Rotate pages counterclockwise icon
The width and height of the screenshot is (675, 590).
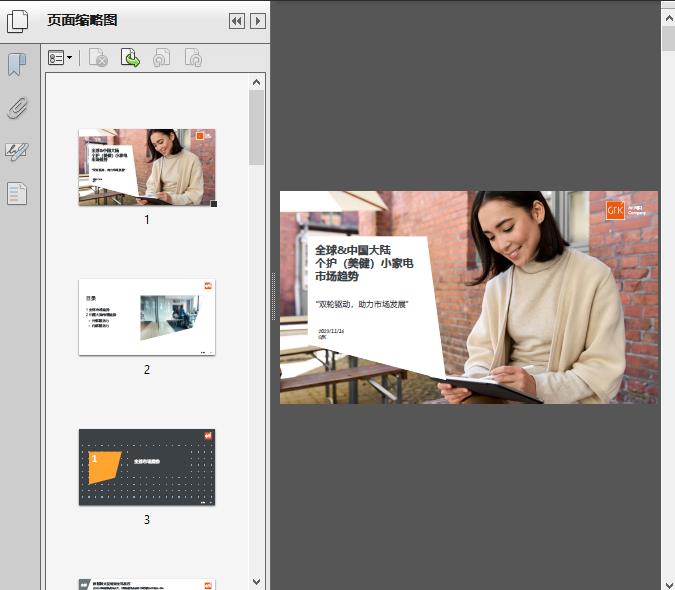[161, 58]
